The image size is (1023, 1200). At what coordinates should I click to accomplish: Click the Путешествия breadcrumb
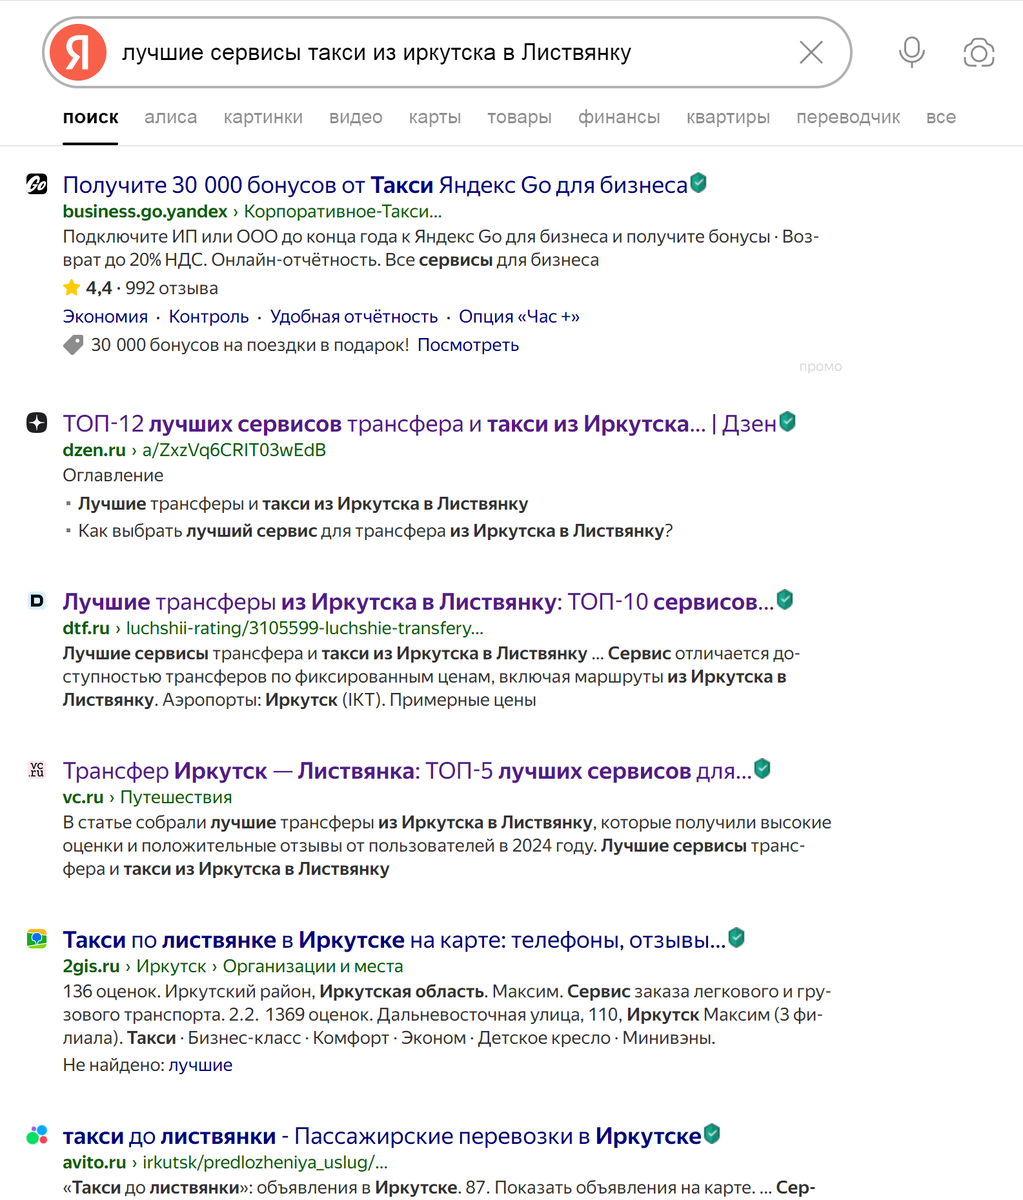(x=176, y=797)
